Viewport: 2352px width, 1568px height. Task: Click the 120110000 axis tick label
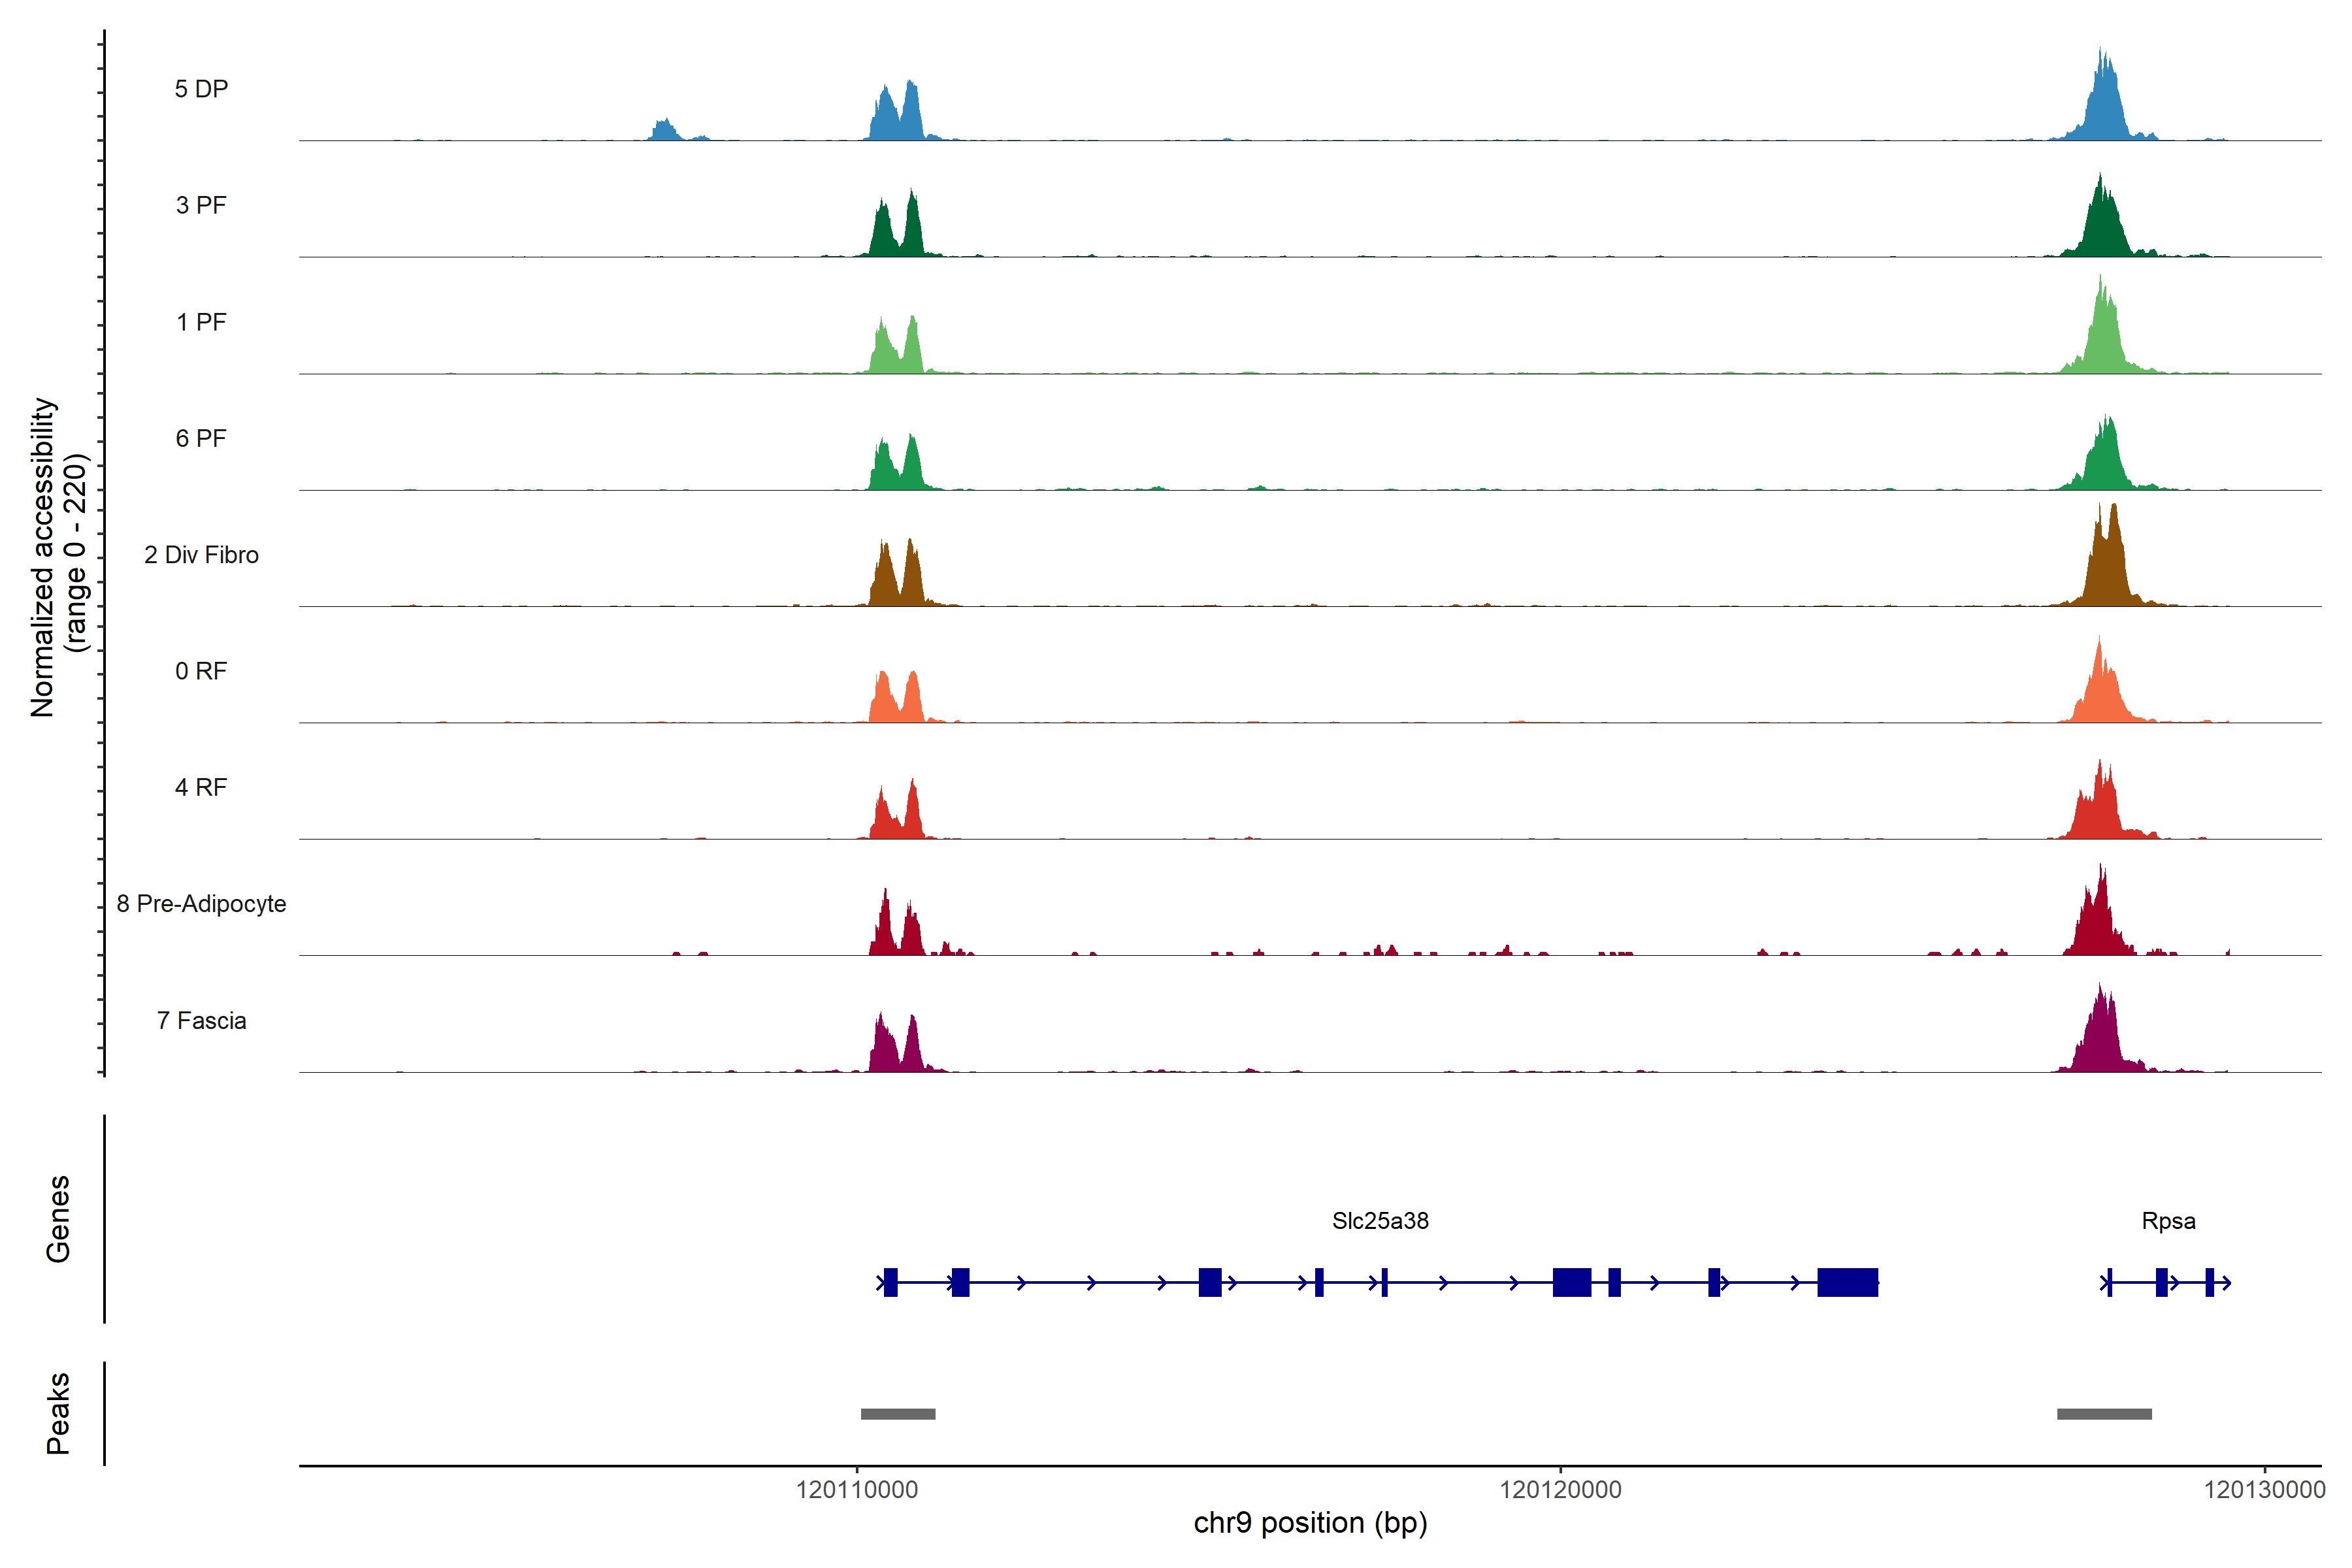[x=857, y=1490]
